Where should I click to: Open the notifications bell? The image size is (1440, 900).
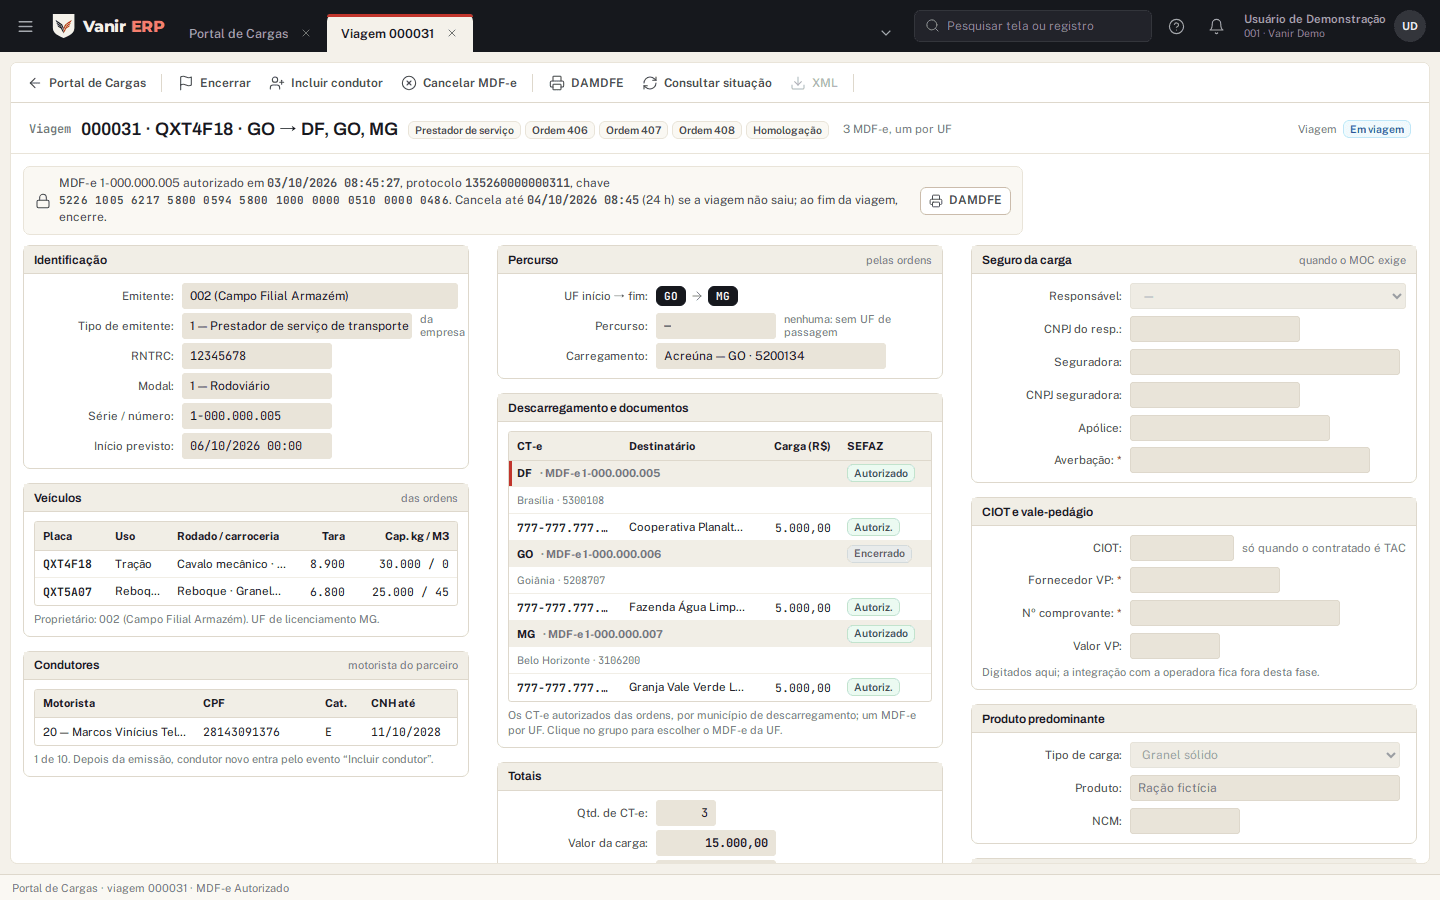1216,26
